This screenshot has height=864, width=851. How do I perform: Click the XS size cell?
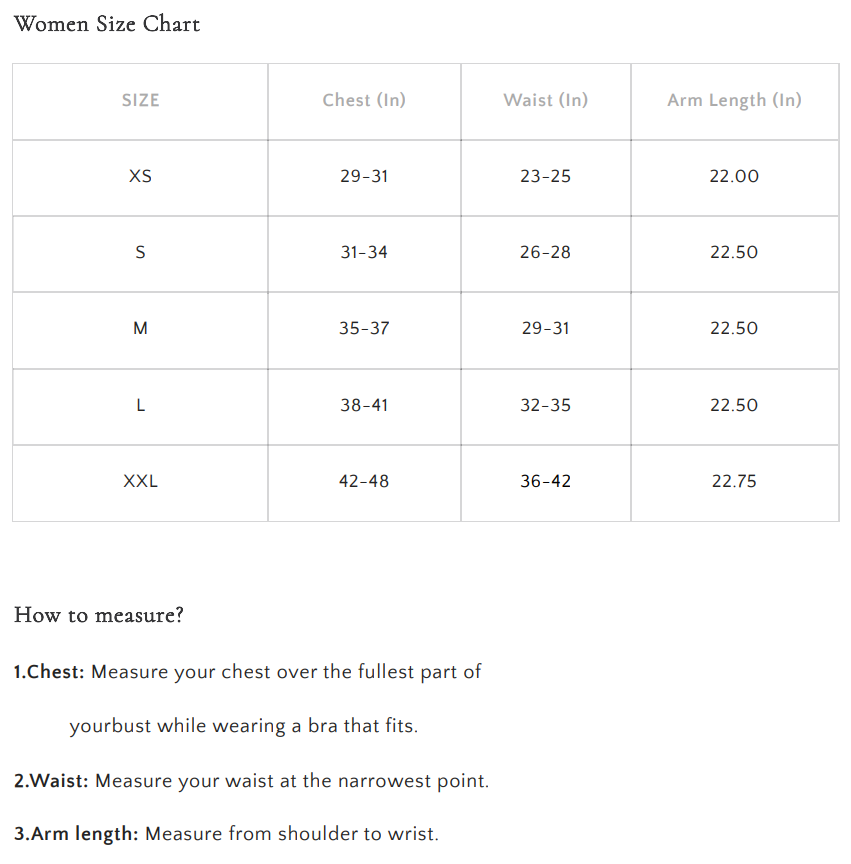click(140, 176)
